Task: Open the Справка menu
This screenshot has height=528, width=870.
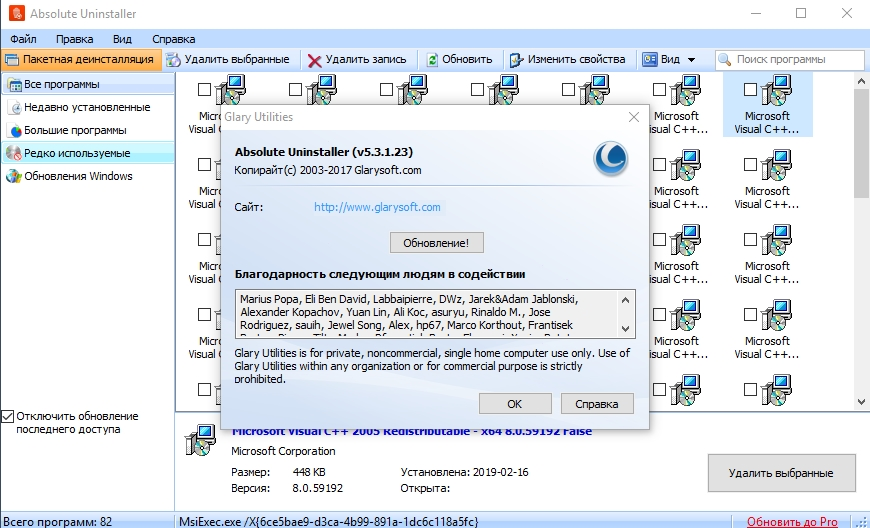Action: tap(174, 39)
